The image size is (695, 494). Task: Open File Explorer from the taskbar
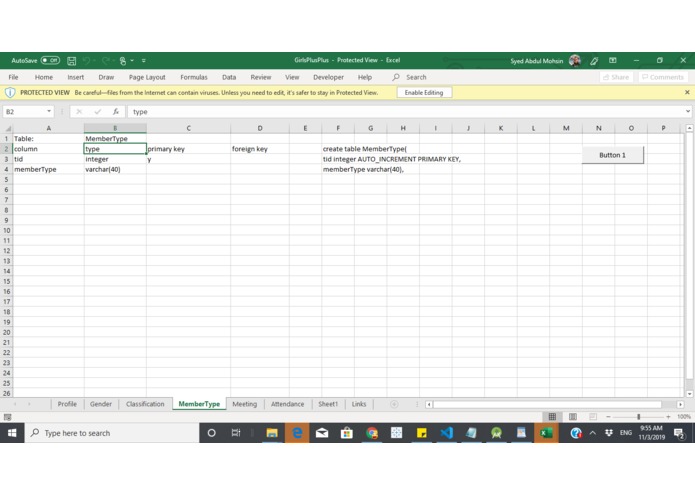[x=272, y=433]
